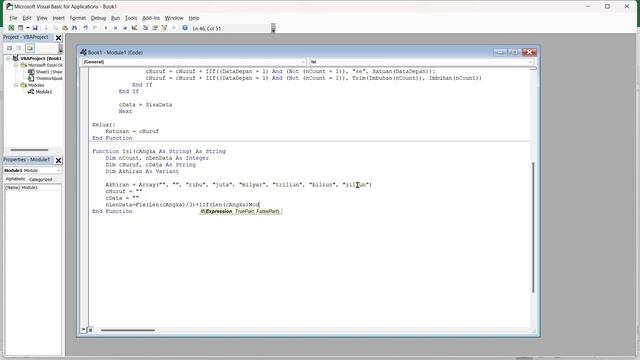Screen dimensions: 640x360
Task: Open Standard toolbar options arrow
Action: coord(273,28)
